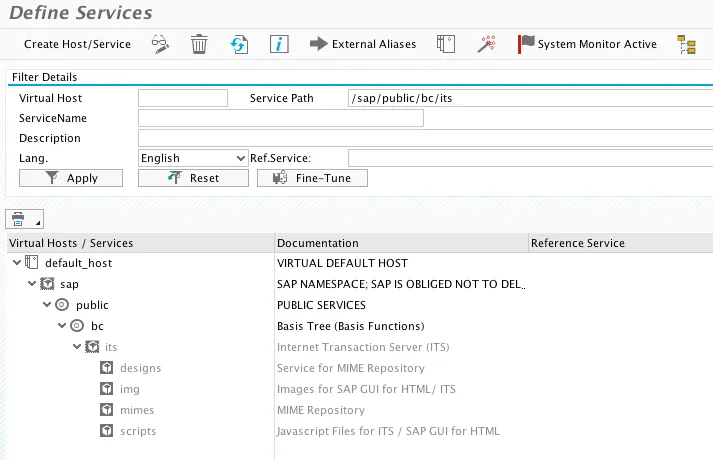Click the Refresh icon in toolbar

pyautogui.click(x=239, y=44)
